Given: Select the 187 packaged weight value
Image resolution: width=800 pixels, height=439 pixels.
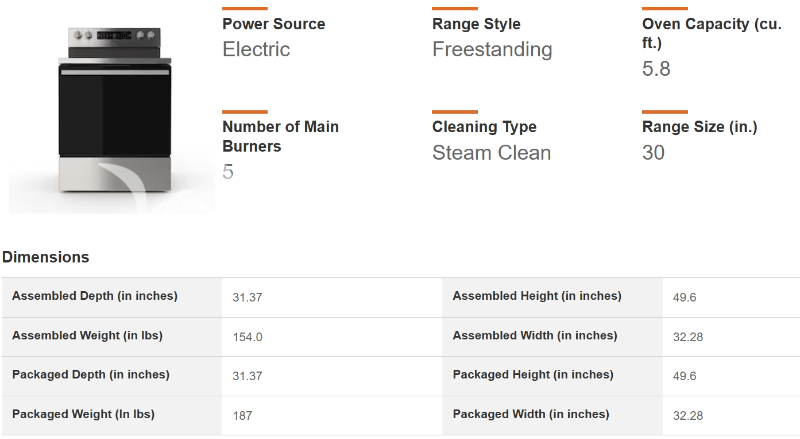Looking at the screenshot, I should (x=241, y=415).
